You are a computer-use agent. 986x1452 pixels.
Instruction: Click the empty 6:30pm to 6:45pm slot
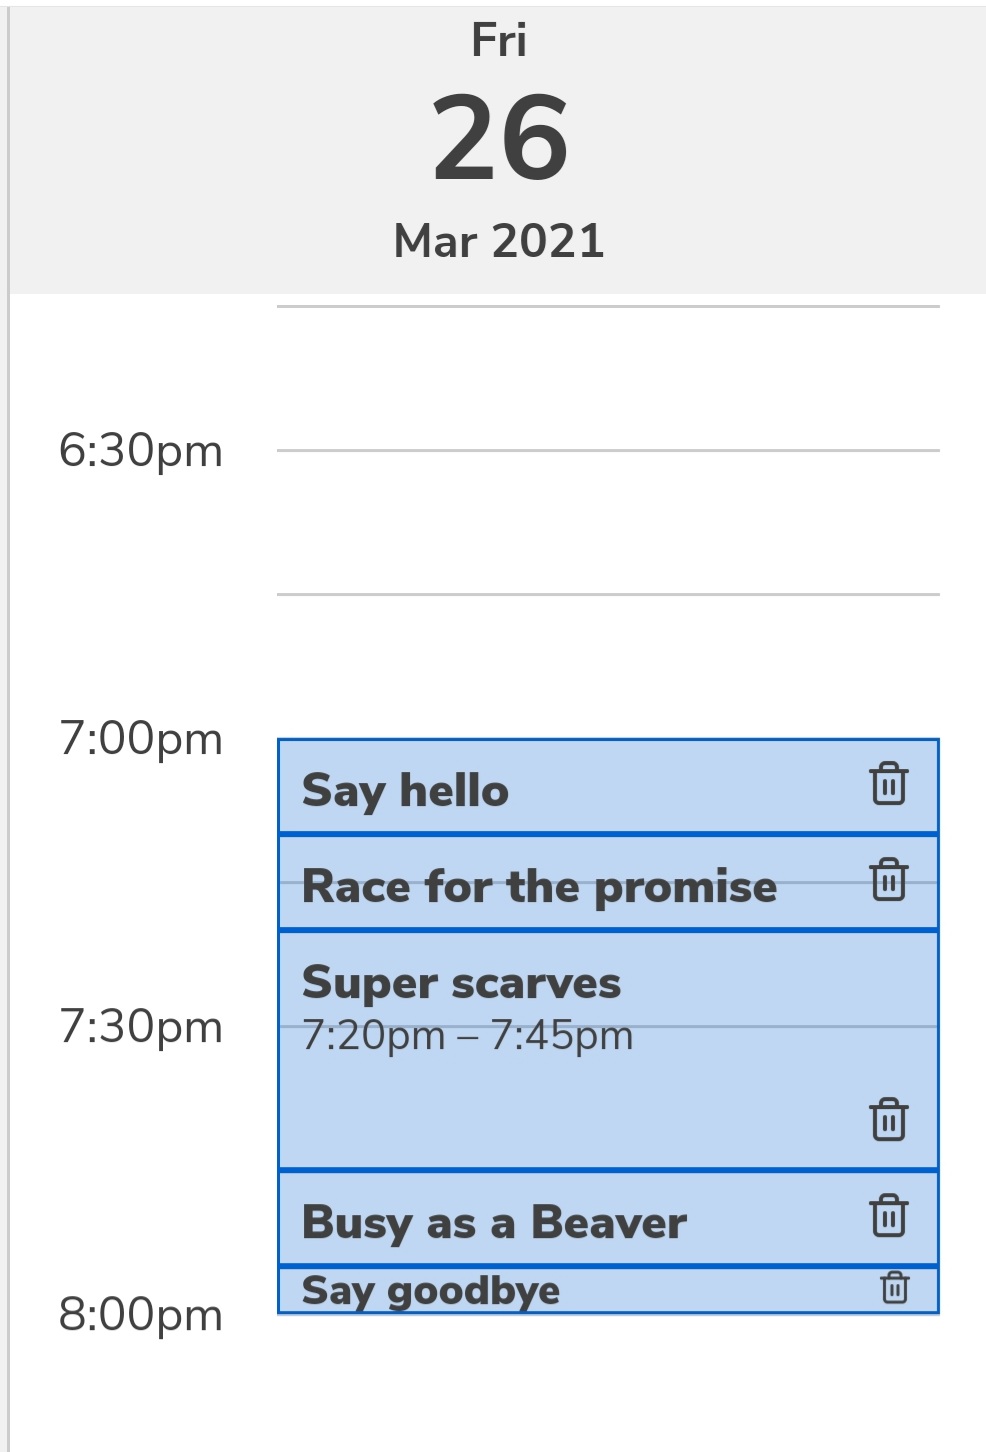(608, 522)
